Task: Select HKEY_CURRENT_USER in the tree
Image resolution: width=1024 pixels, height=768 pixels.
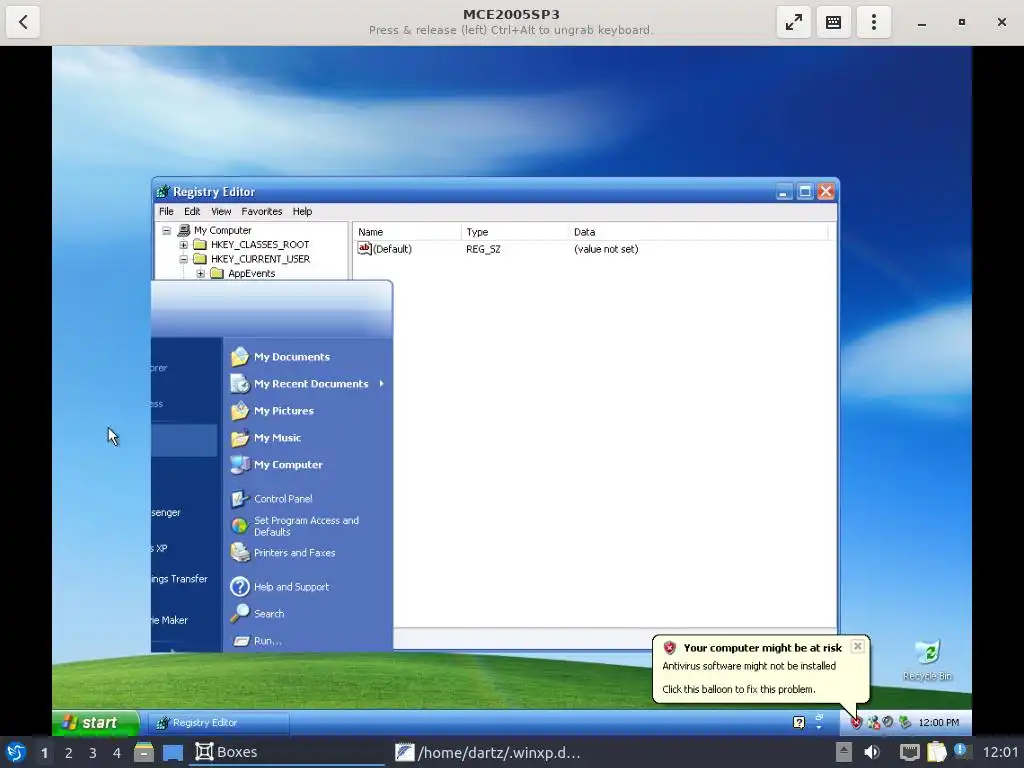Action: 260,259
